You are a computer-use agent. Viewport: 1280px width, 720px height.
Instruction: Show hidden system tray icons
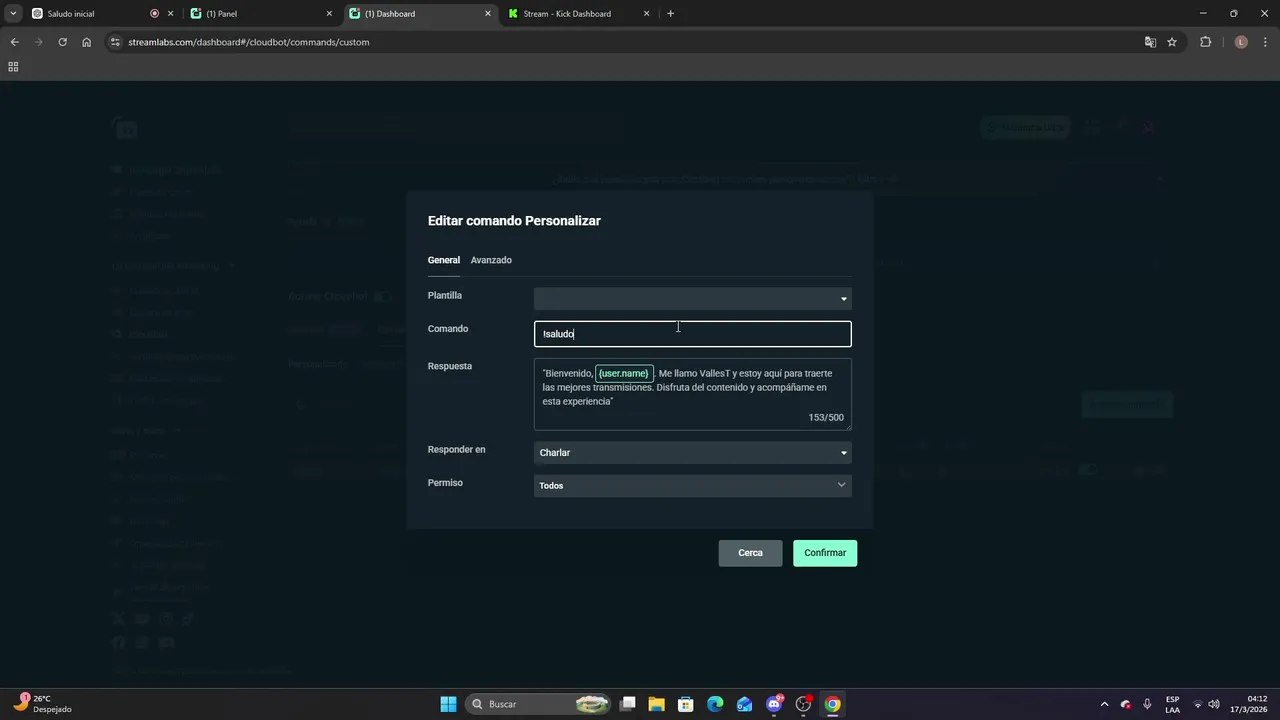click(x=1104, y=704)
